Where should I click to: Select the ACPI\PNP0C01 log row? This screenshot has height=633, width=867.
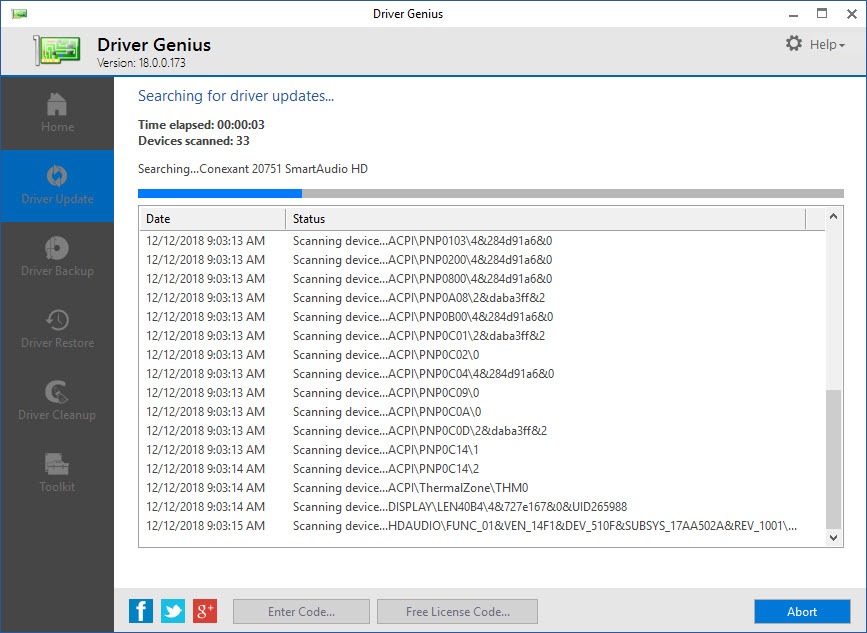[x=482, y=336]
